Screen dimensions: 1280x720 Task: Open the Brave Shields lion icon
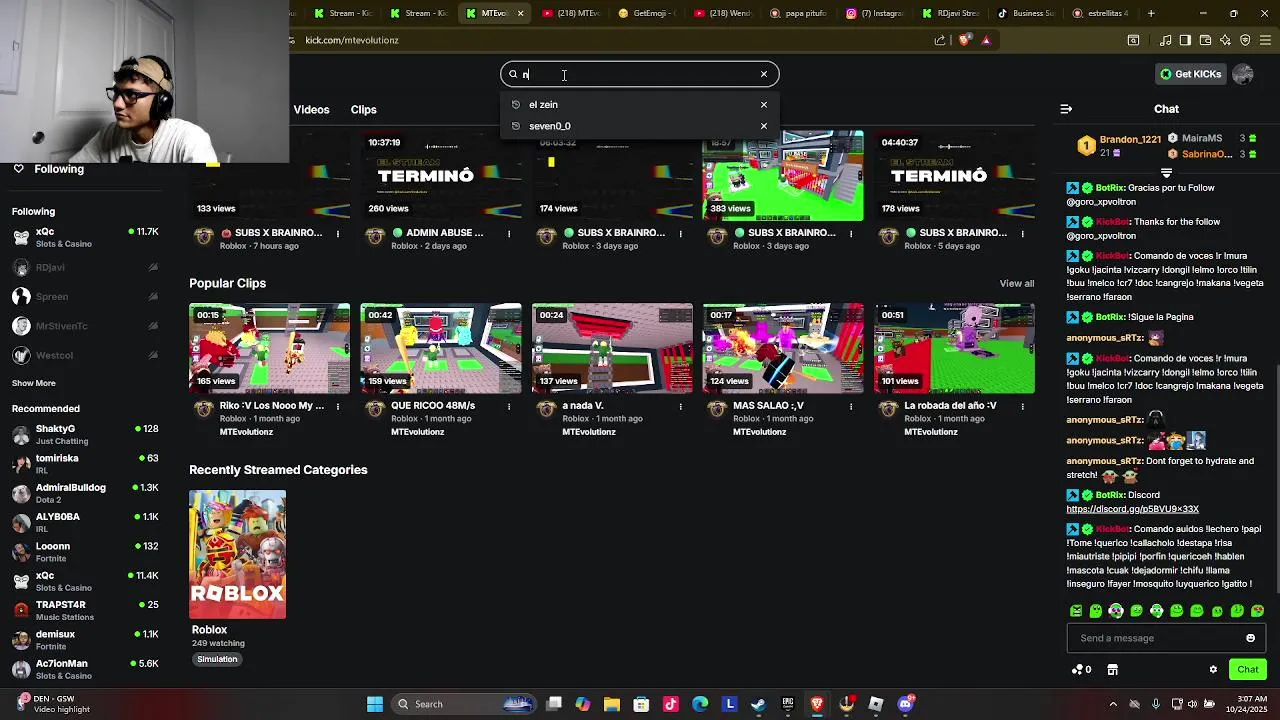[964, 40]
